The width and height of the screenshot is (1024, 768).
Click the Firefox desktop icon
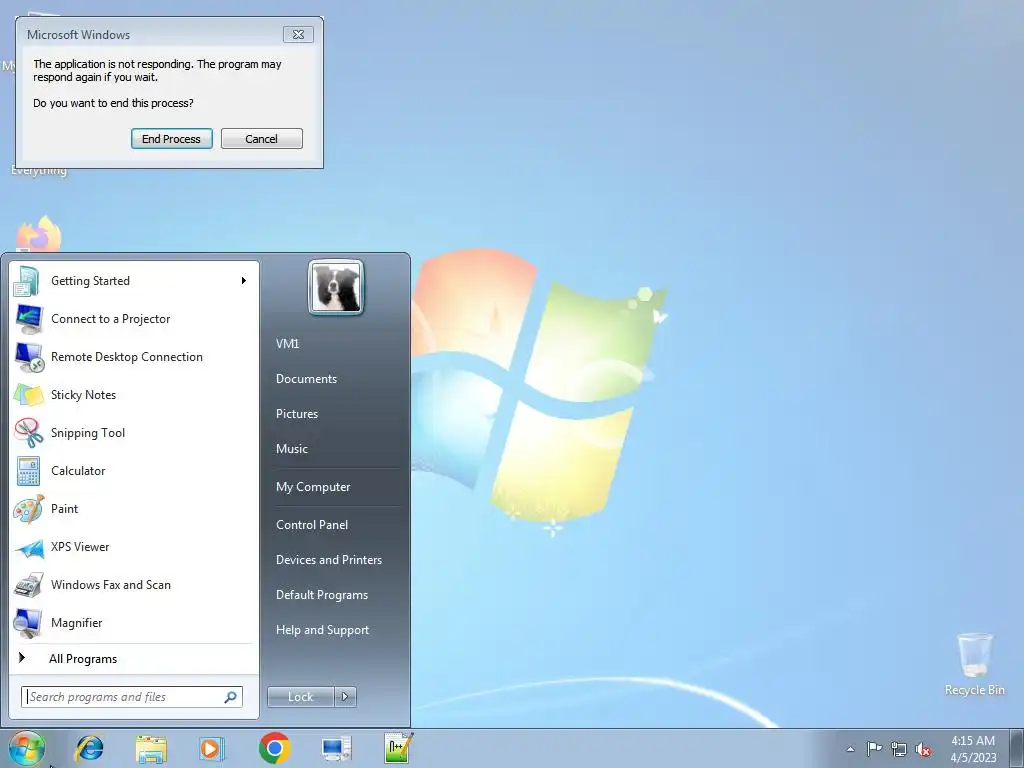click(x=39, y=234)
